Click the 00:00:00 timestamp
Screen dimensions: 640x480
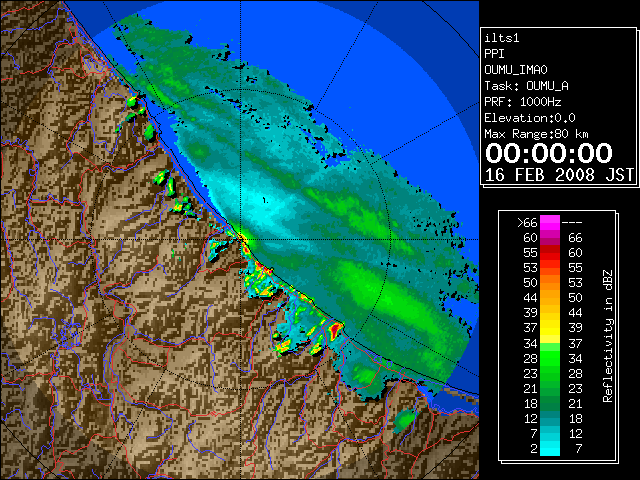click(x=549, y=153)
